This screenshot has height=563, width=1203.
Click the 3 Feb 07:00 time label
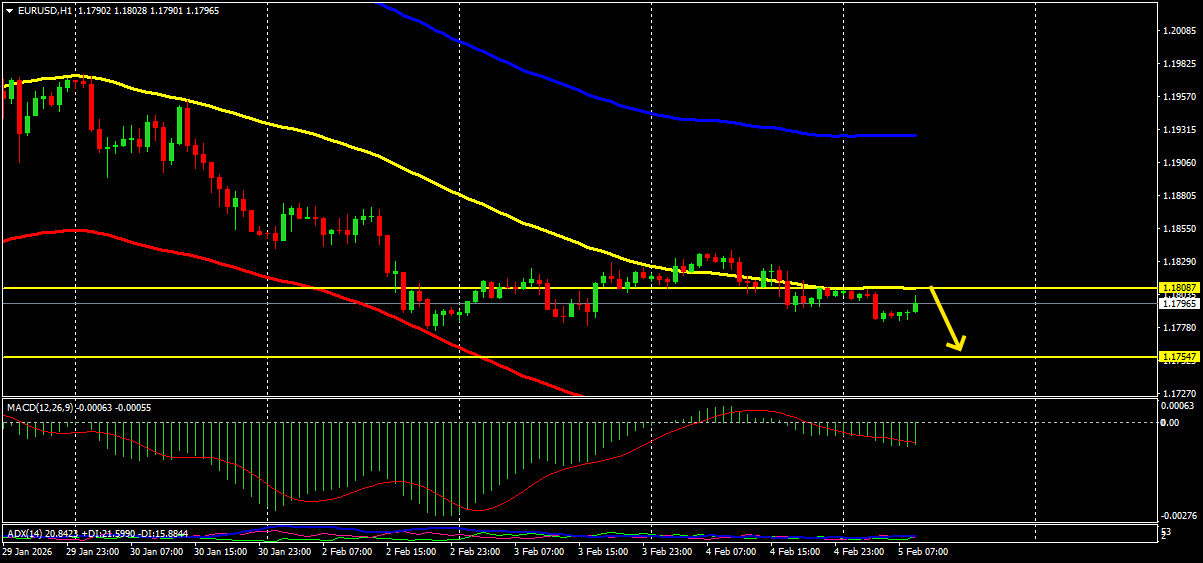tap(539, 551)
